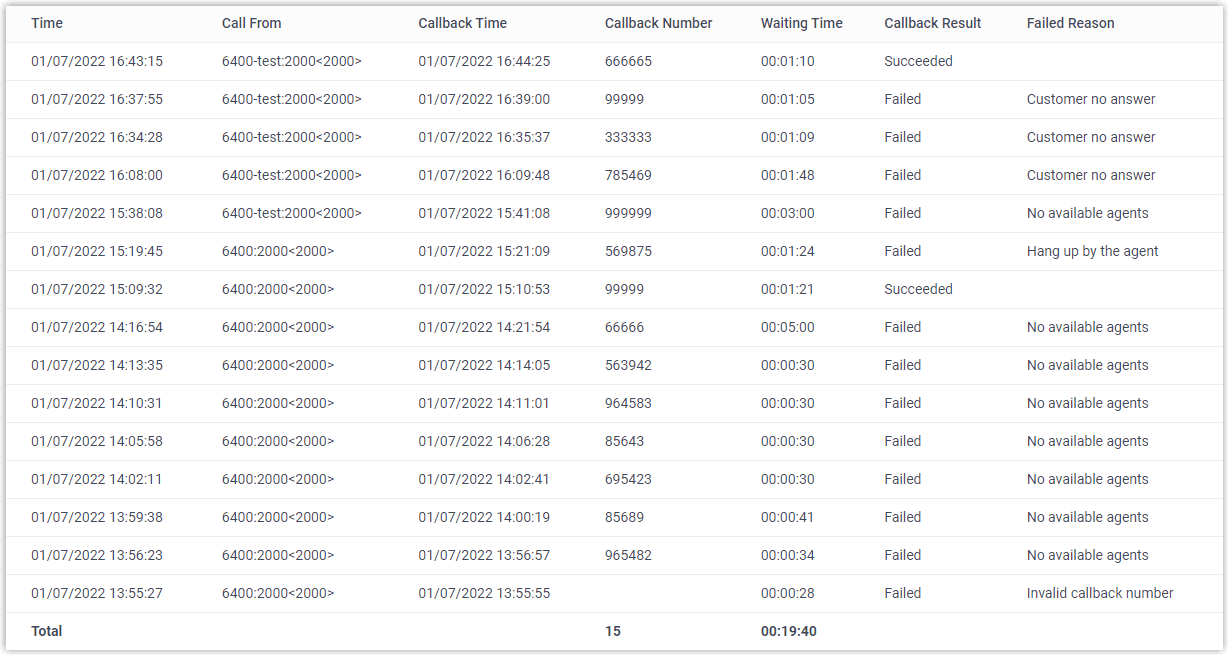
Task: Sort by the Callback Number column header
Action: [x=658, y=23]
